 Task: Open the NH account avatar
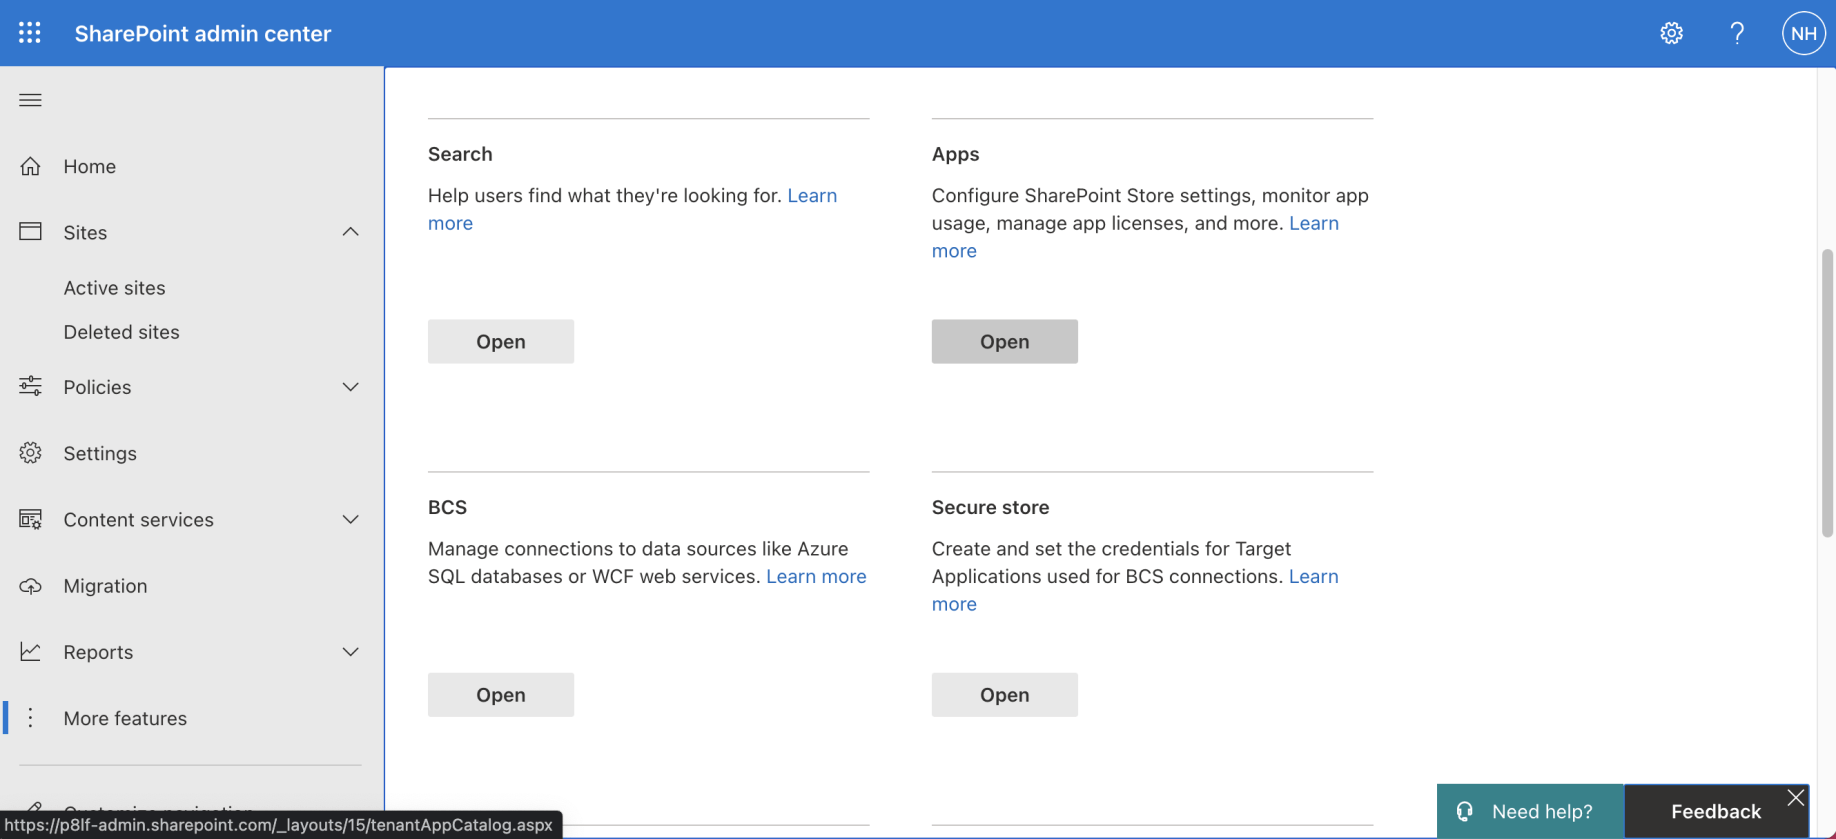1803,33
